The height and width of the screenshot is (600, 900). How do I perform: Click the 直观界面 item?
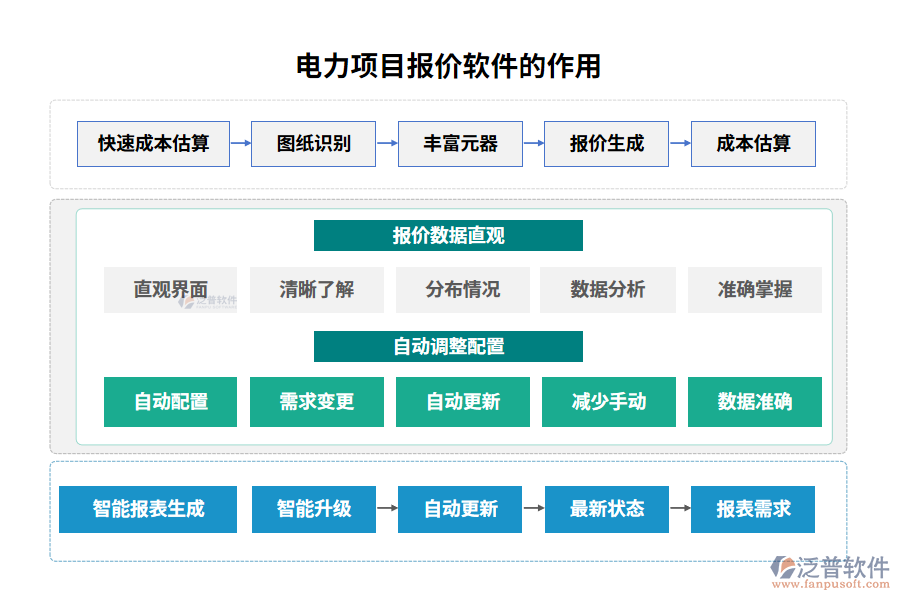[x=170, y=290]
